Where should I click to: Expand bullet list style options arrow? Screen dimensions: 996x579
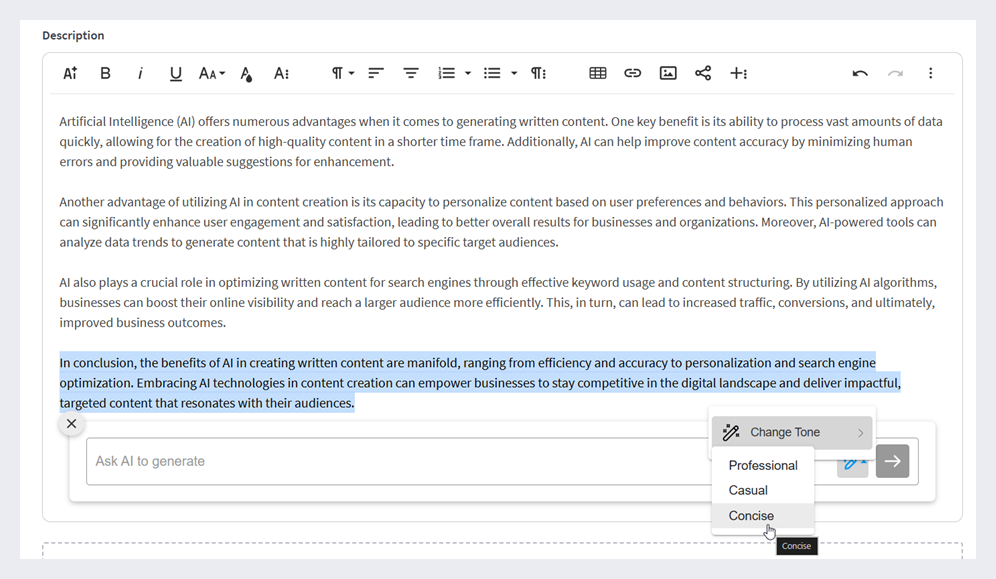click(514, 74)
